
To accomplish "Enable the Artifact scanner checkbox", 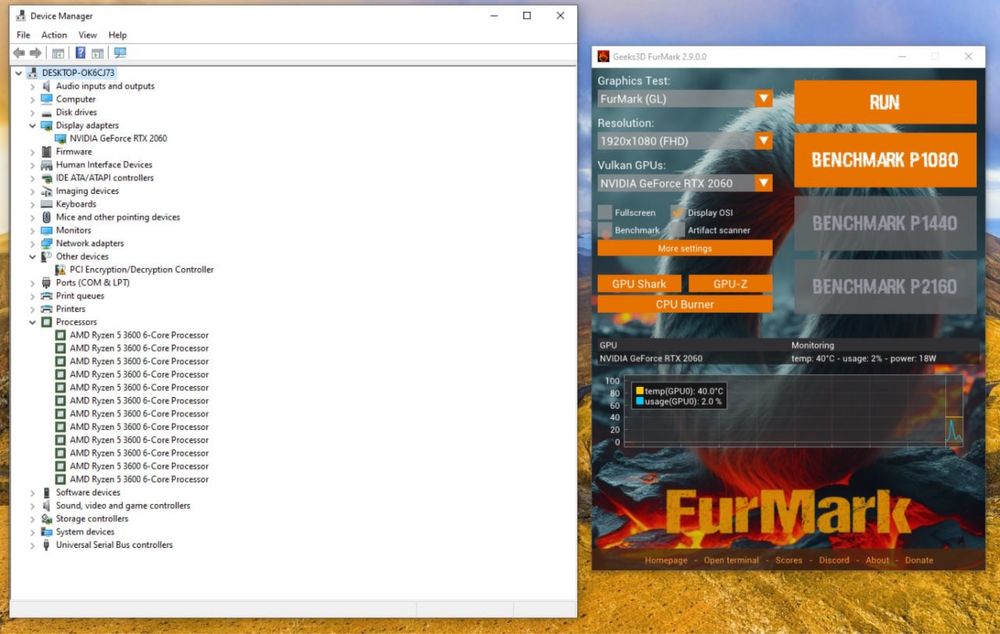I will click(677, 230).
